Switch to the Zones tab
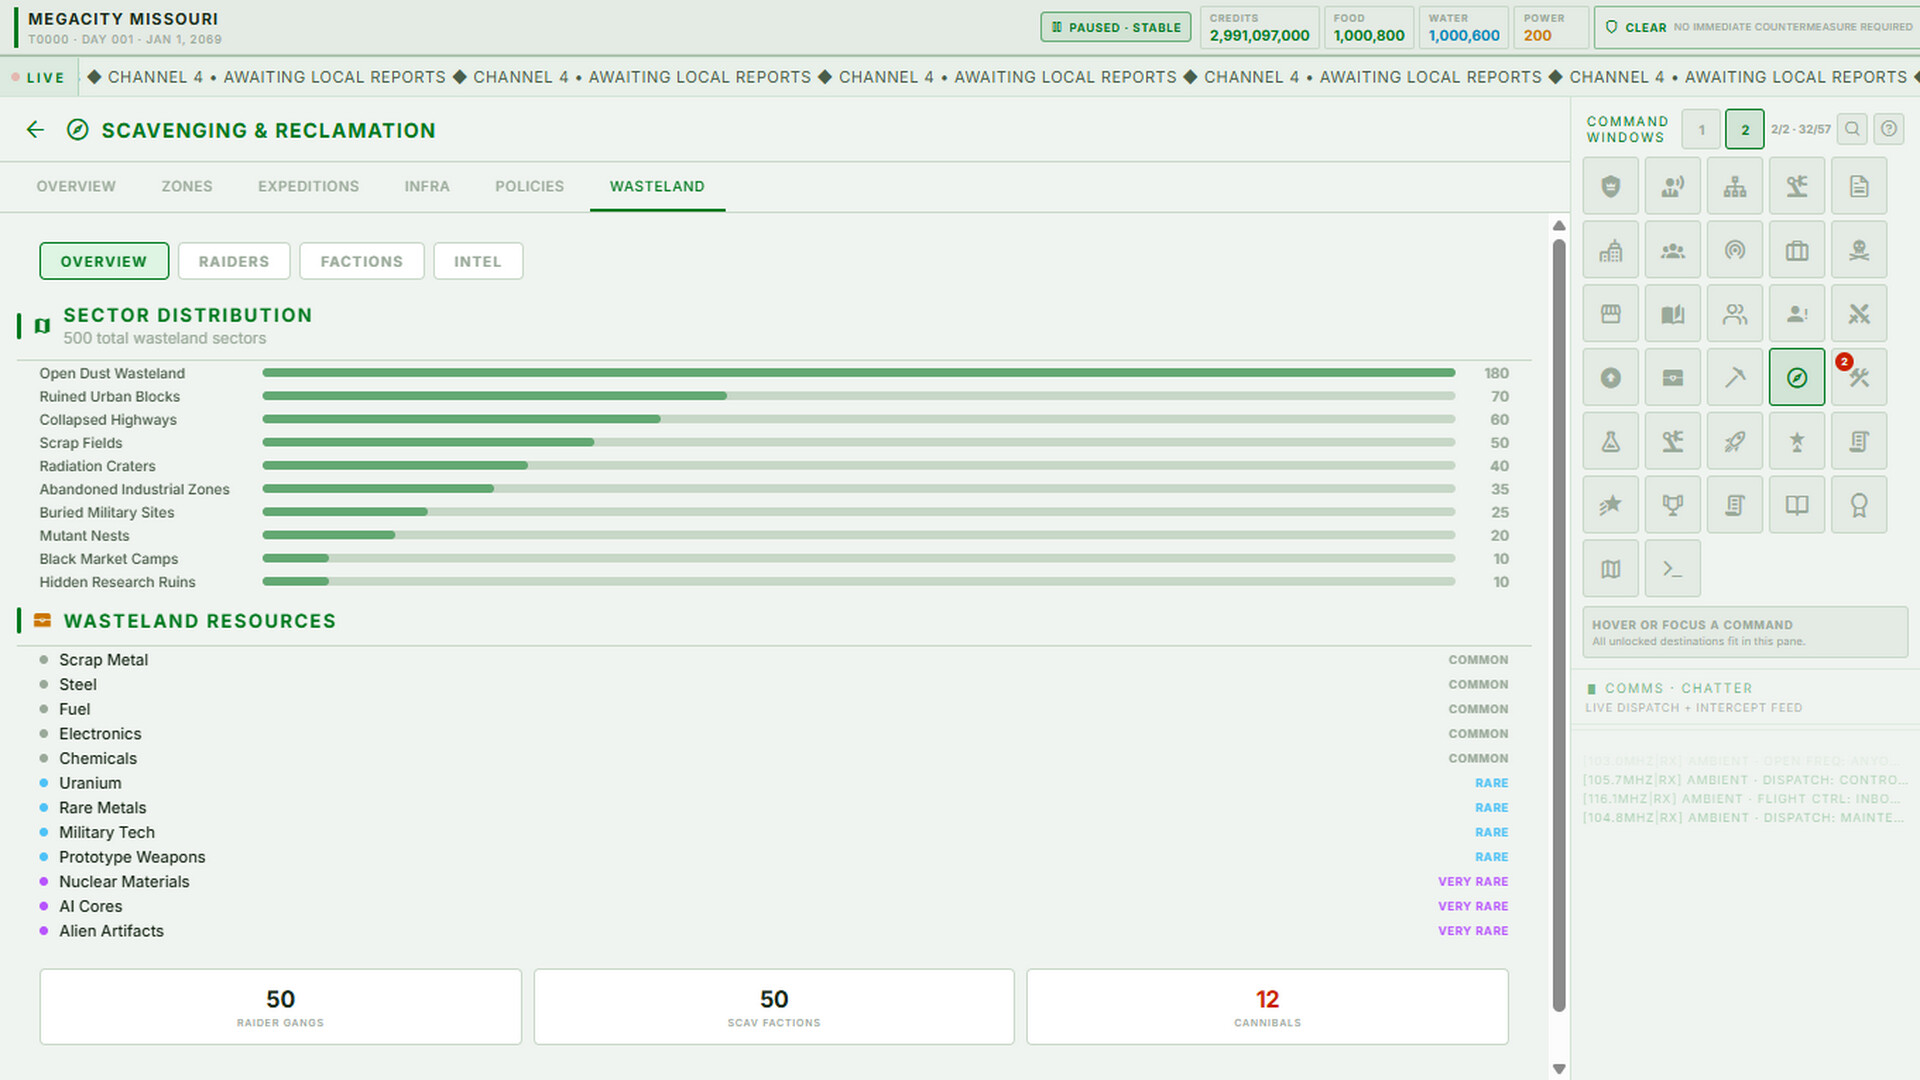The height and width of the screenshot is (1080, 1920). tap(187, 186)
